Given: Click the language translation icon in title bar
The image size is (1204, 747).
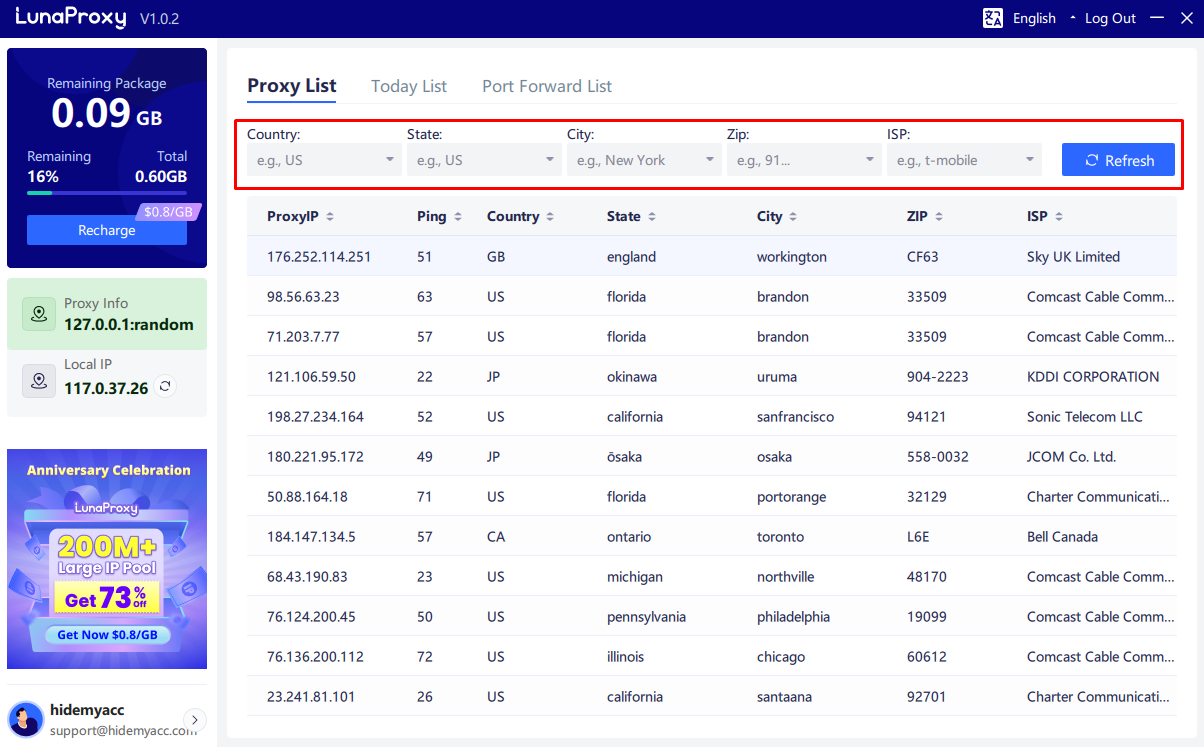Looking at the screenshot, I should tap(992, 18).
